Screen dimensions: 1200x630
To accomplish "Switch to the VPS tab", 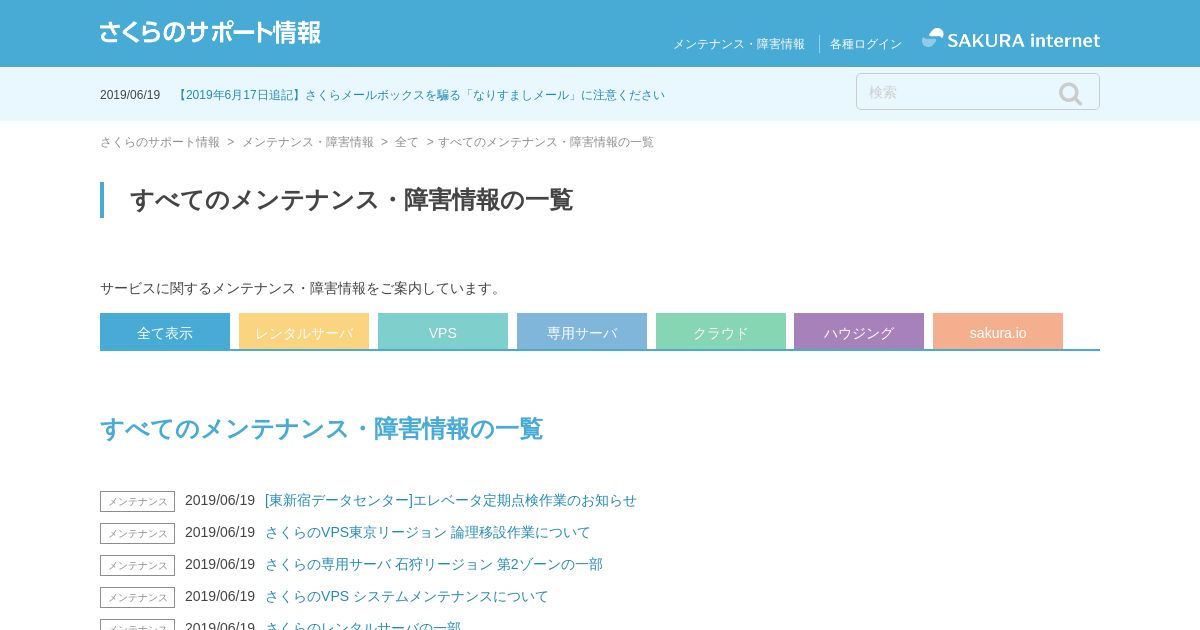I will point(443,332).
